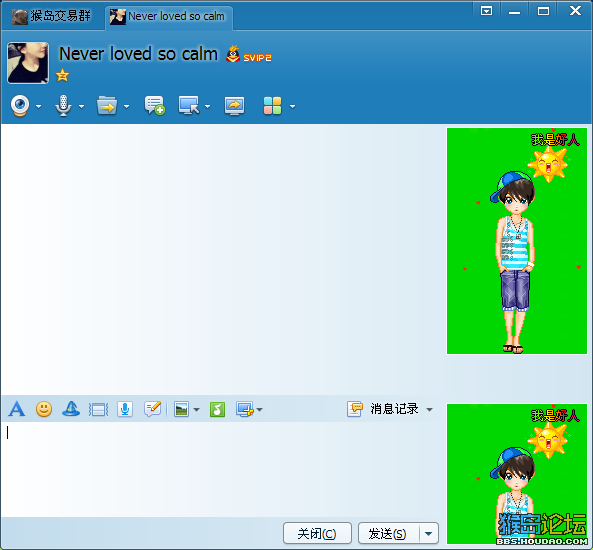Image resolution: width=593 pixels, height=550 pixels.
Task: Click the 关闭(C) button
Action: 317,534
